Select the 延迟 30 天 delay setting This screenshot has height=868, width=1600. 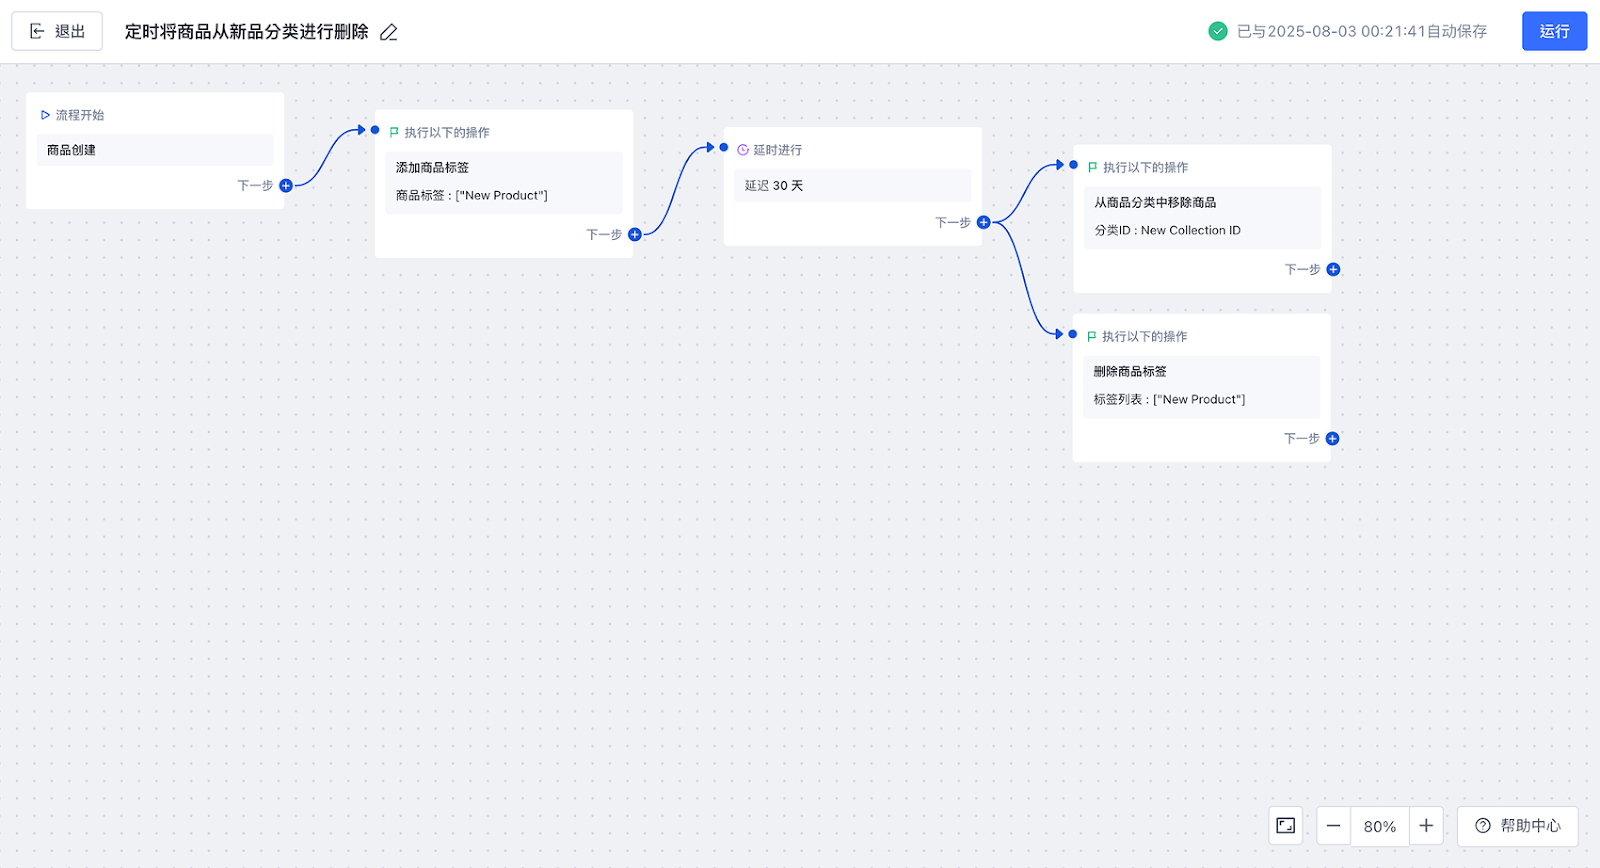pos(852,186)
